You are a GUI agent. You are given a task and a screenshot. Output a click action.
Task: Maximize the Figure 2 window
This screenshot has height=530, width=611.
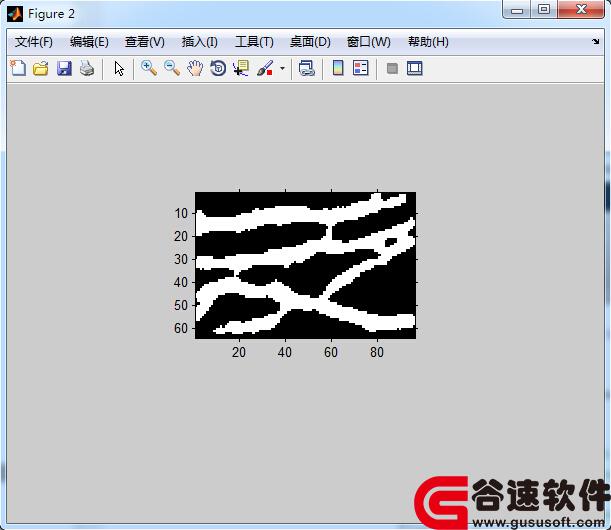[544, 10]
